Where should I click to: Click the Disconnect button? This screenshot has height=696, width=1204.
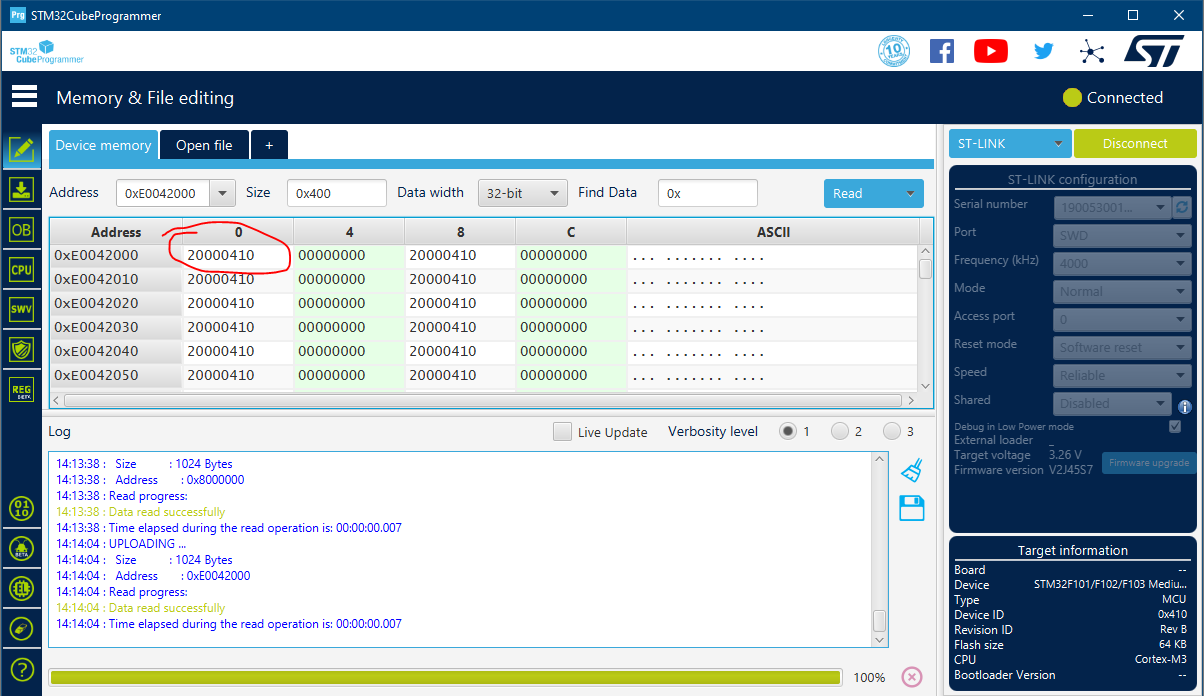pos(1134,144)
